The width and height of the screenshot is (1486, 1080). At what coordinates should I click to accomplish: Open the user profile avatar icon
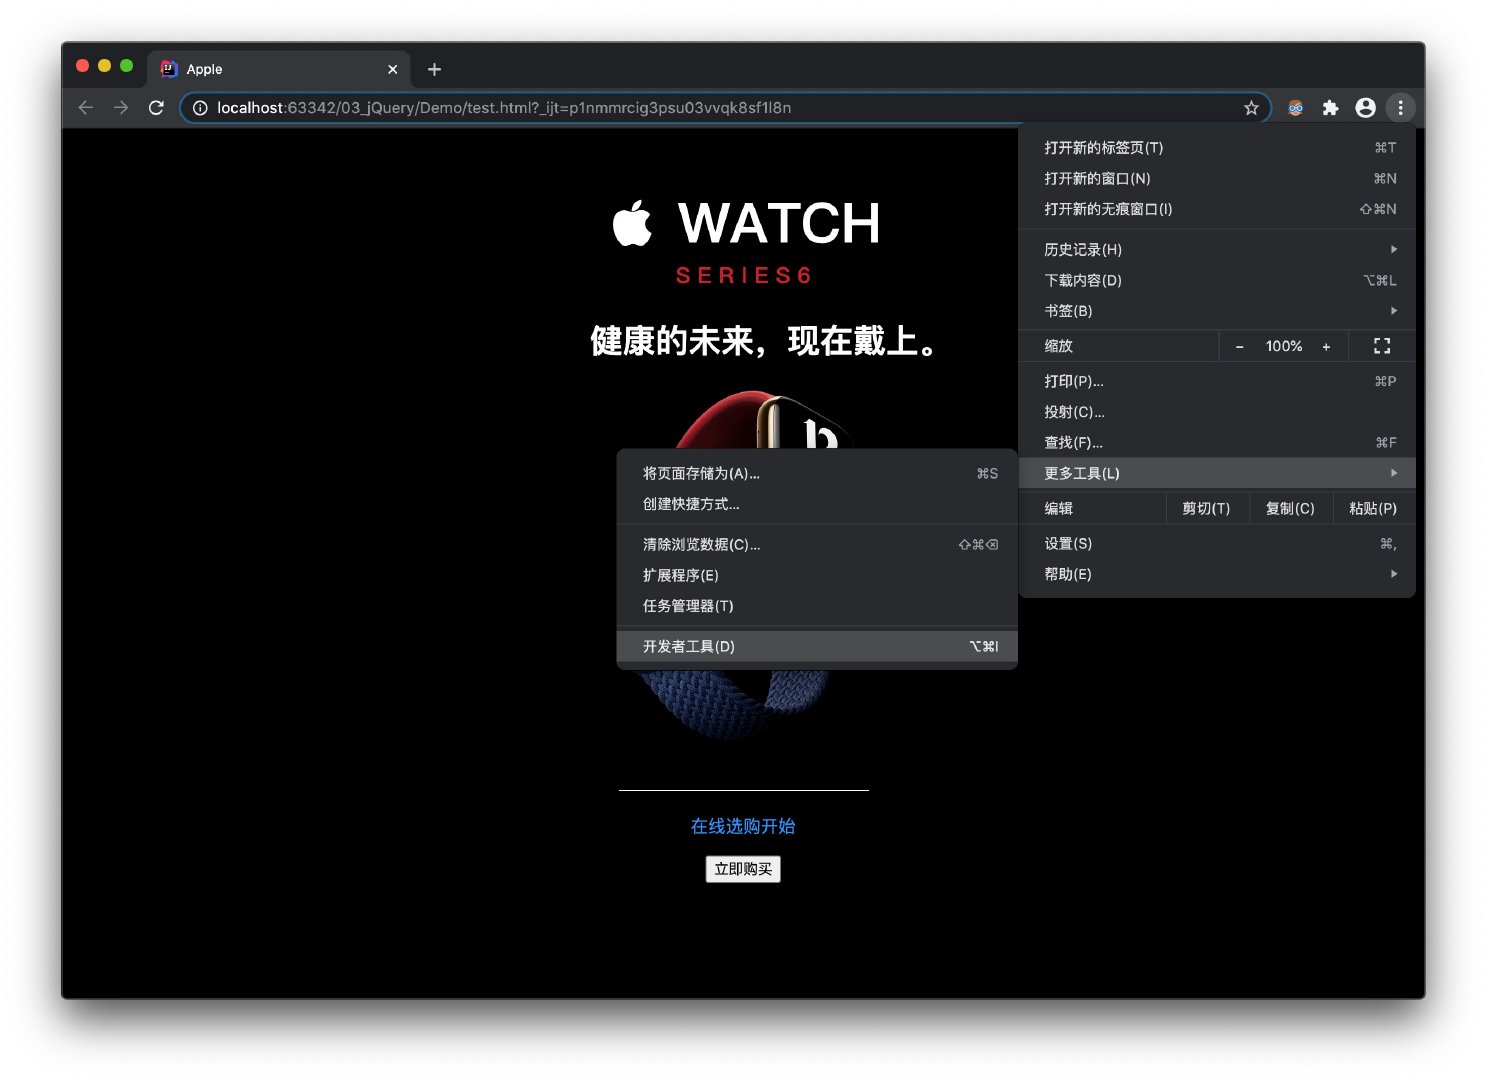point(1365,108)
